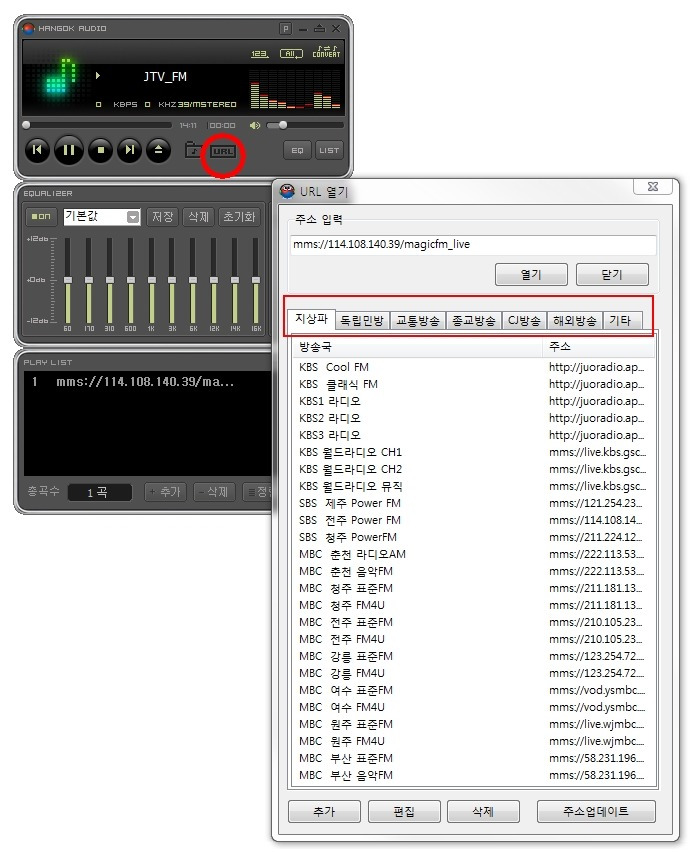
Task: Click the 주소 column header
Action: pyautogui.click(x=599, y=347)
